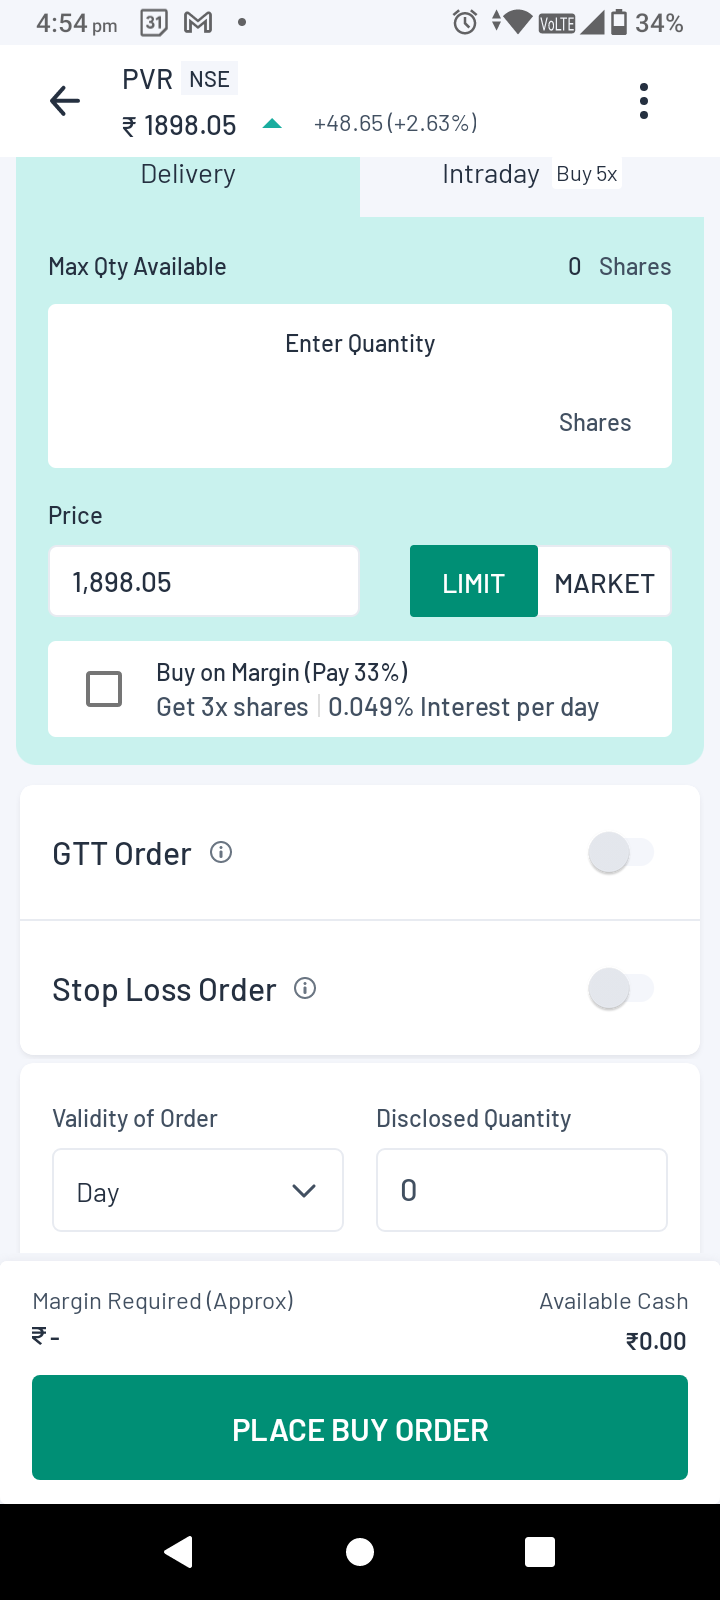720x1600 pixels.
Task: Tap the Gmail notification icon in status bar
Action: (198, 22)
